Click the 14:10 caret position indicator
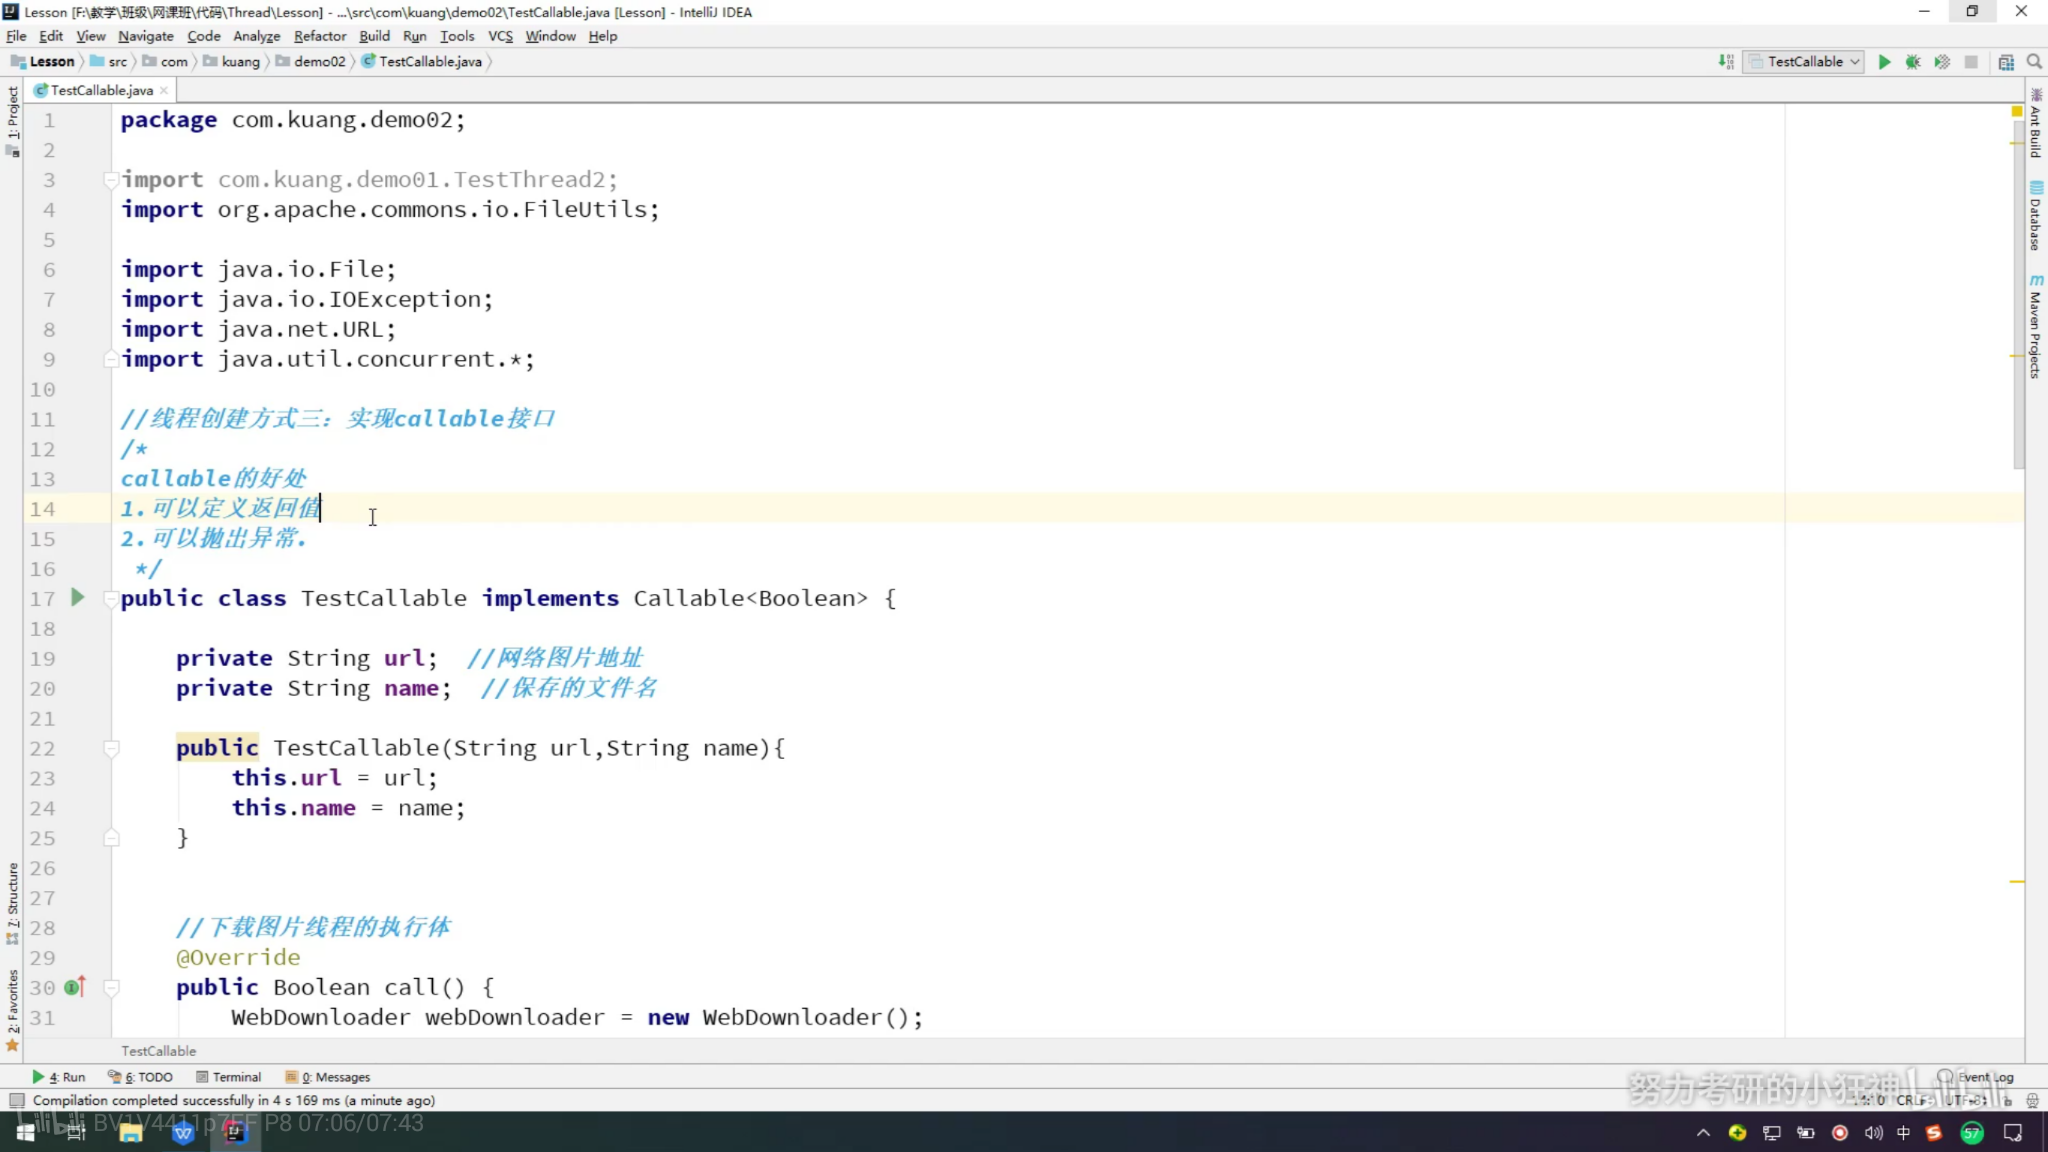2048x1152 pixels. (1870, 1100)
